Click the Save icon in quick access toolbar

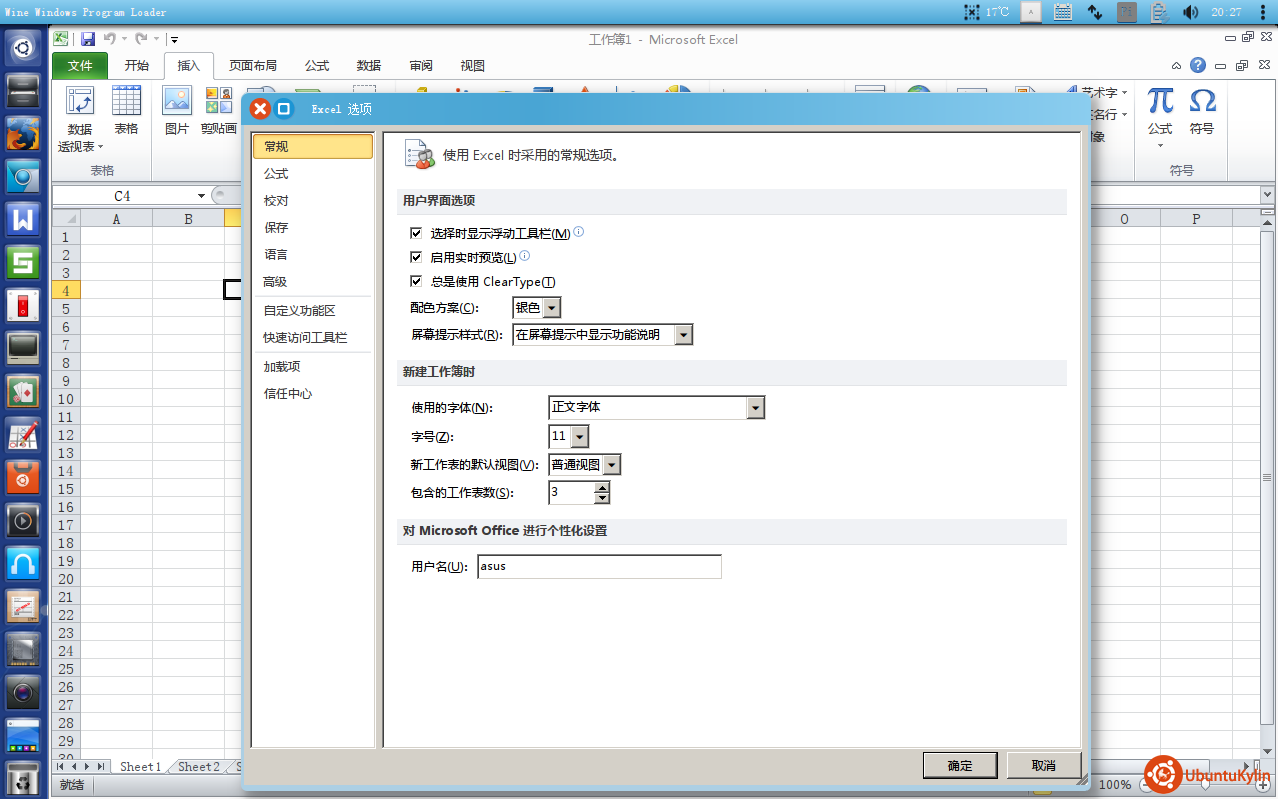(88, 39)
